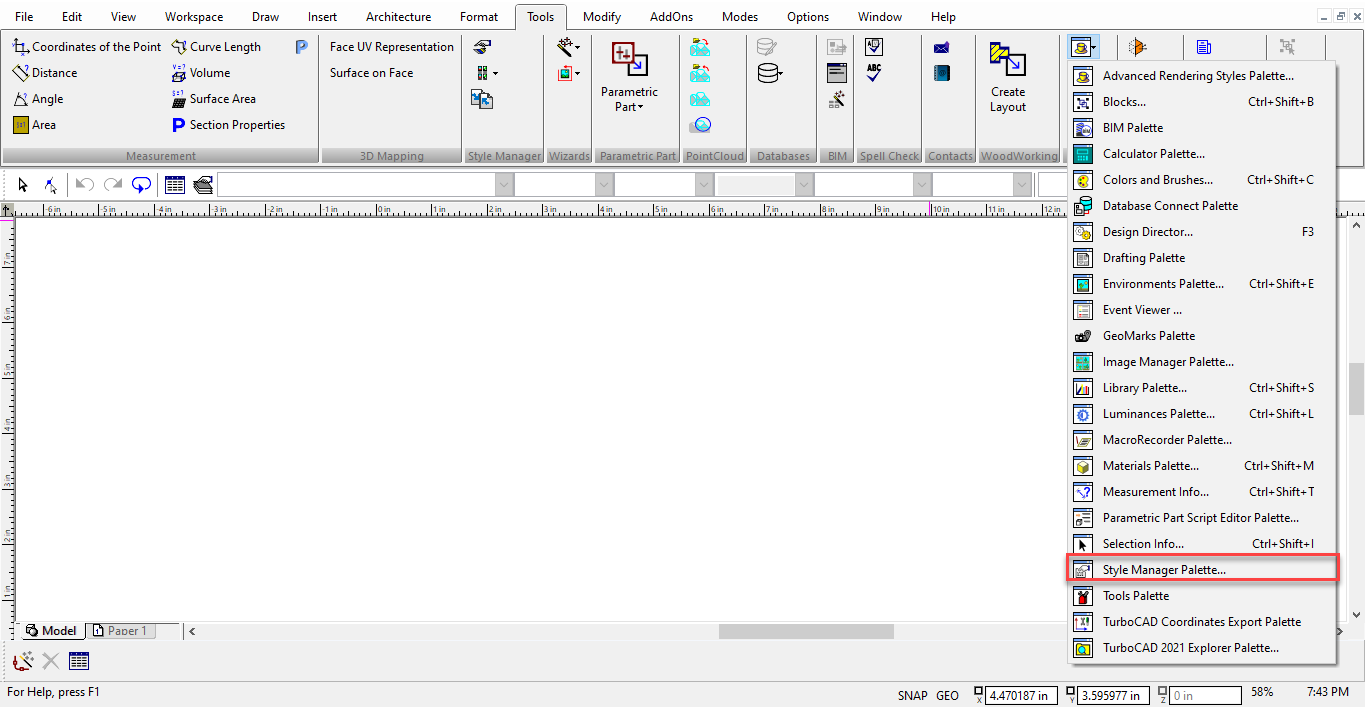Select the arrow Select tool icon

click(x=24, y=185)
